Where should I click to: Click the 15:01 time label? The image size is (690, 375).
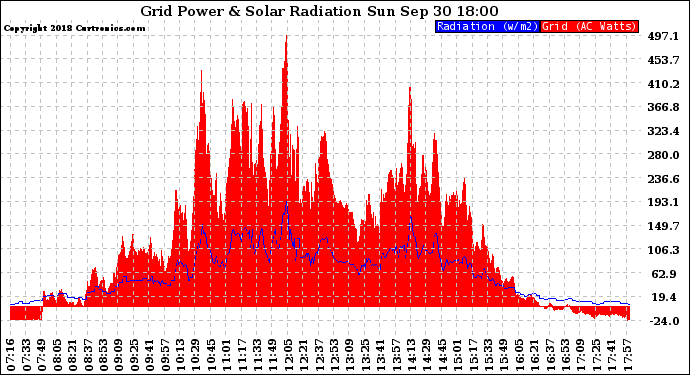coord(457,355)
